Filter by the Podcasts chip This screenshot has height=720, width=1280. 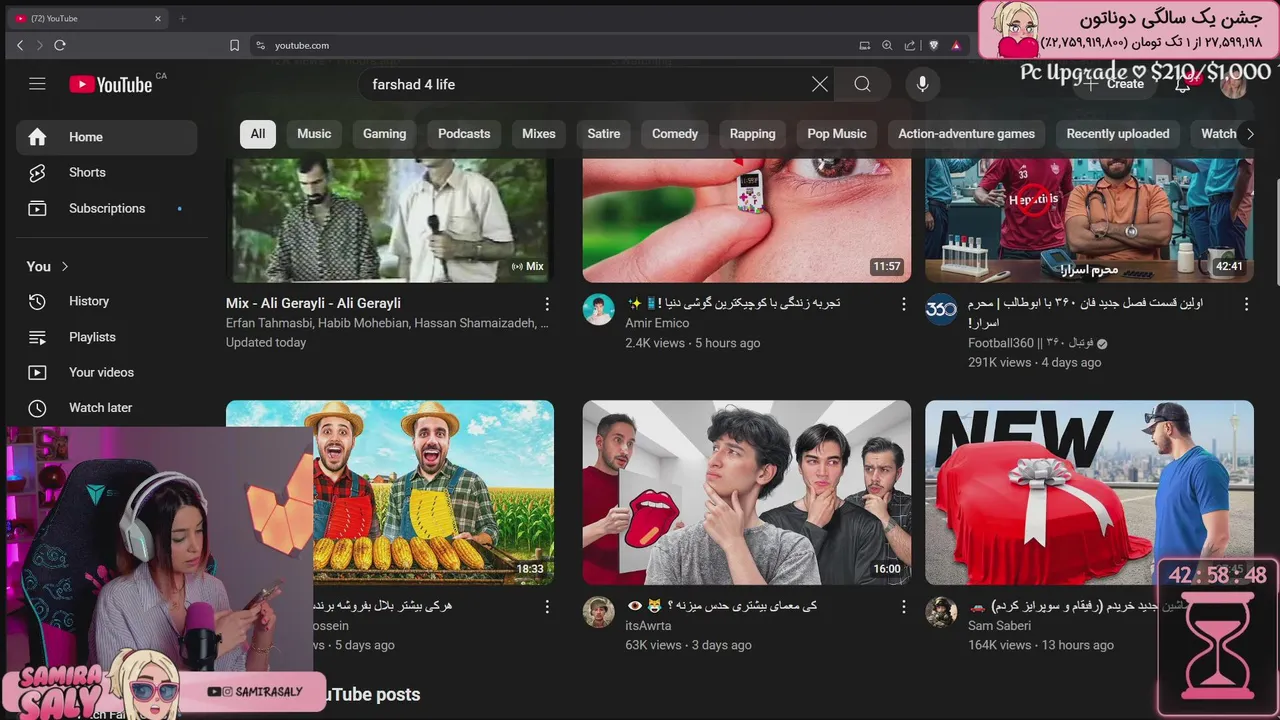(x=464, y=133)
